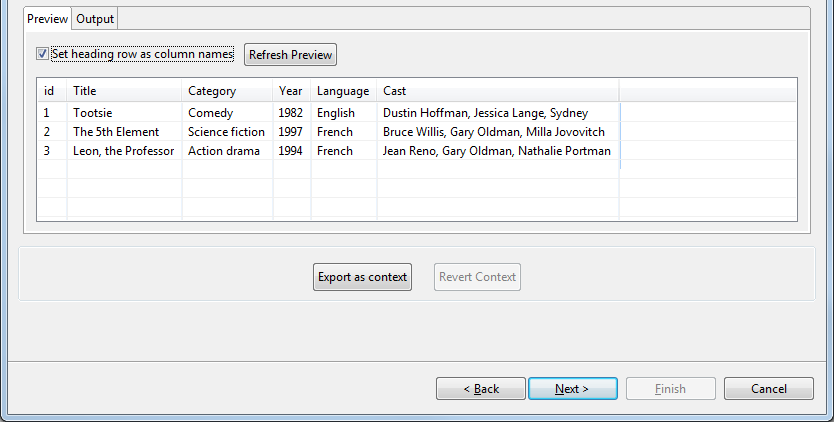The height and width of the screenshot is (422, 834).
Task: Select the Year column header
Action: tap(291, 91)
